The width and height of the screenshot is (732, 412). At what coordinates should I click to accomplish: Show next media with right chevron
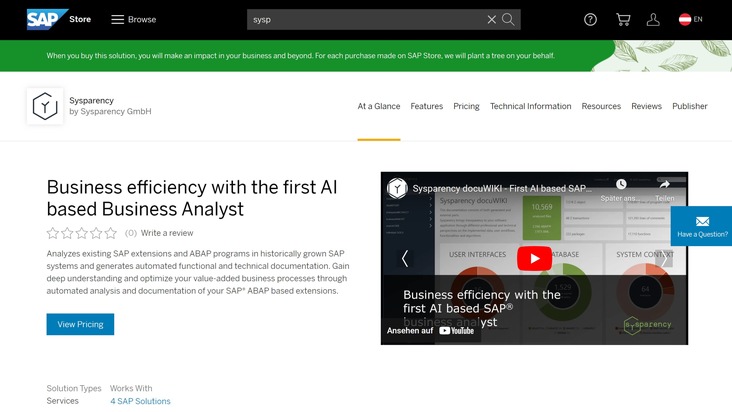665,258
